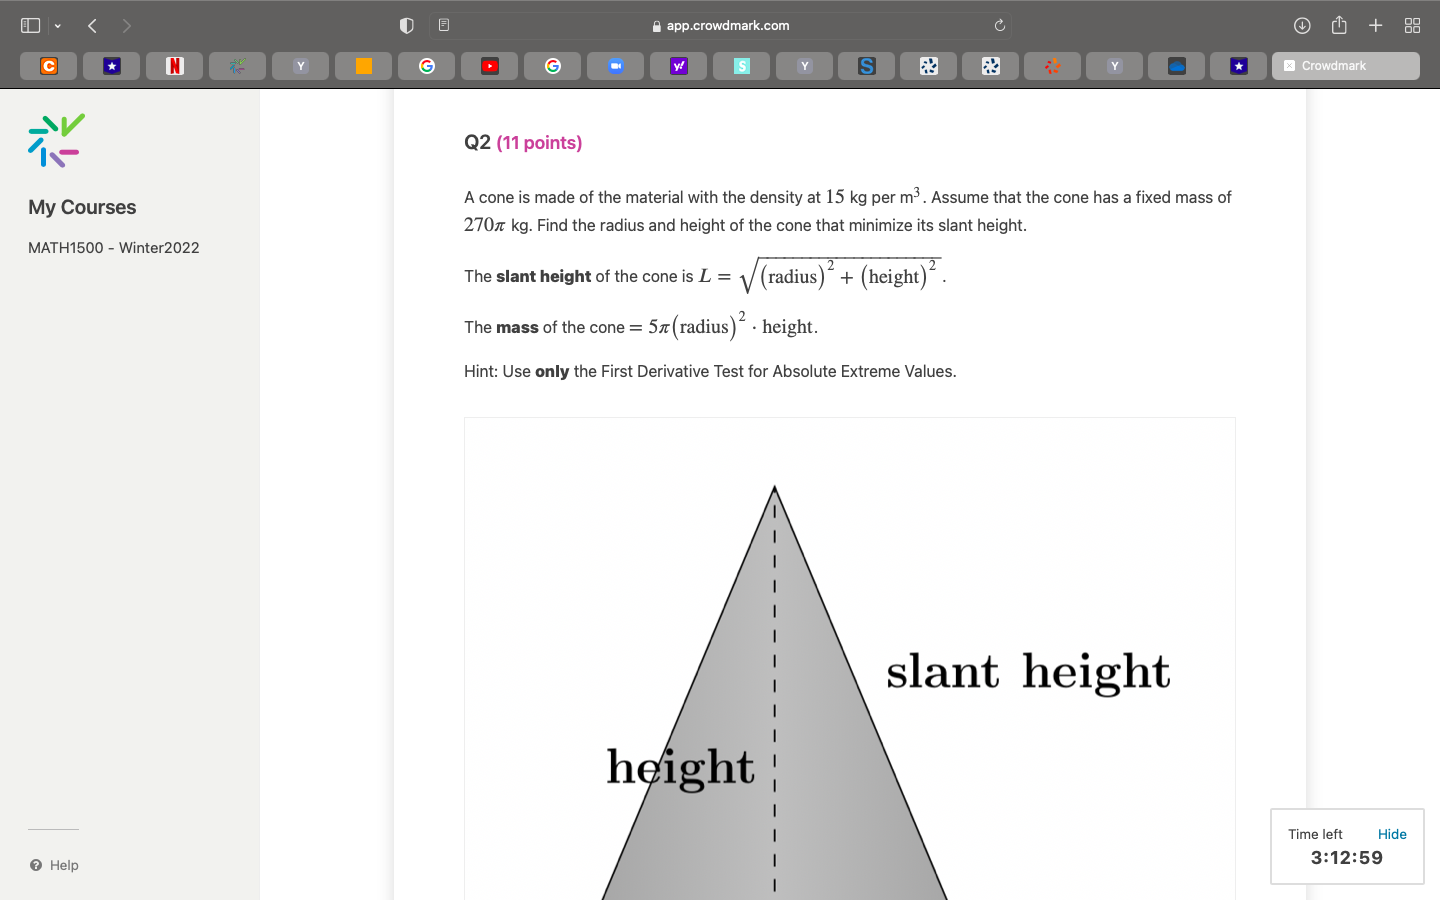Open the Zoom camera bookmark
This screenshot has height=900, width=1440.
coord(615,65)
